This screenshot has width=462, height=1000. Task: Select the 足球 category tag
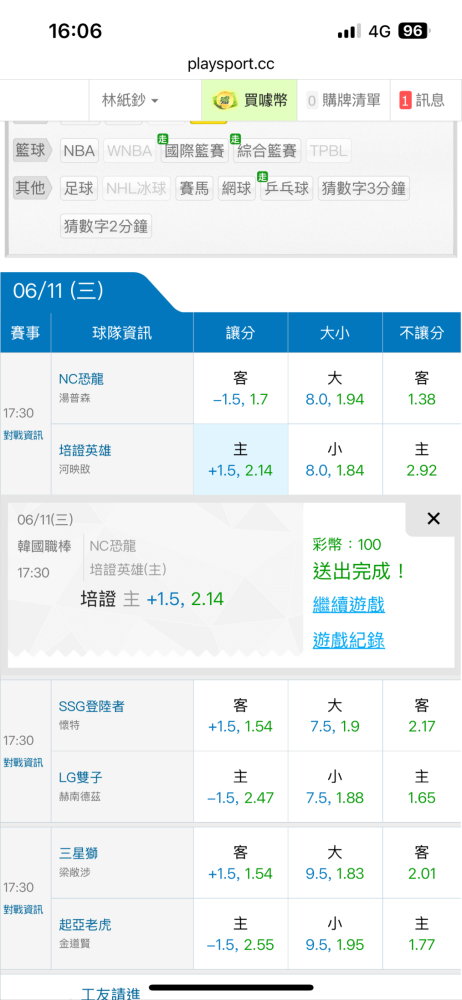[x=80, y=188]
